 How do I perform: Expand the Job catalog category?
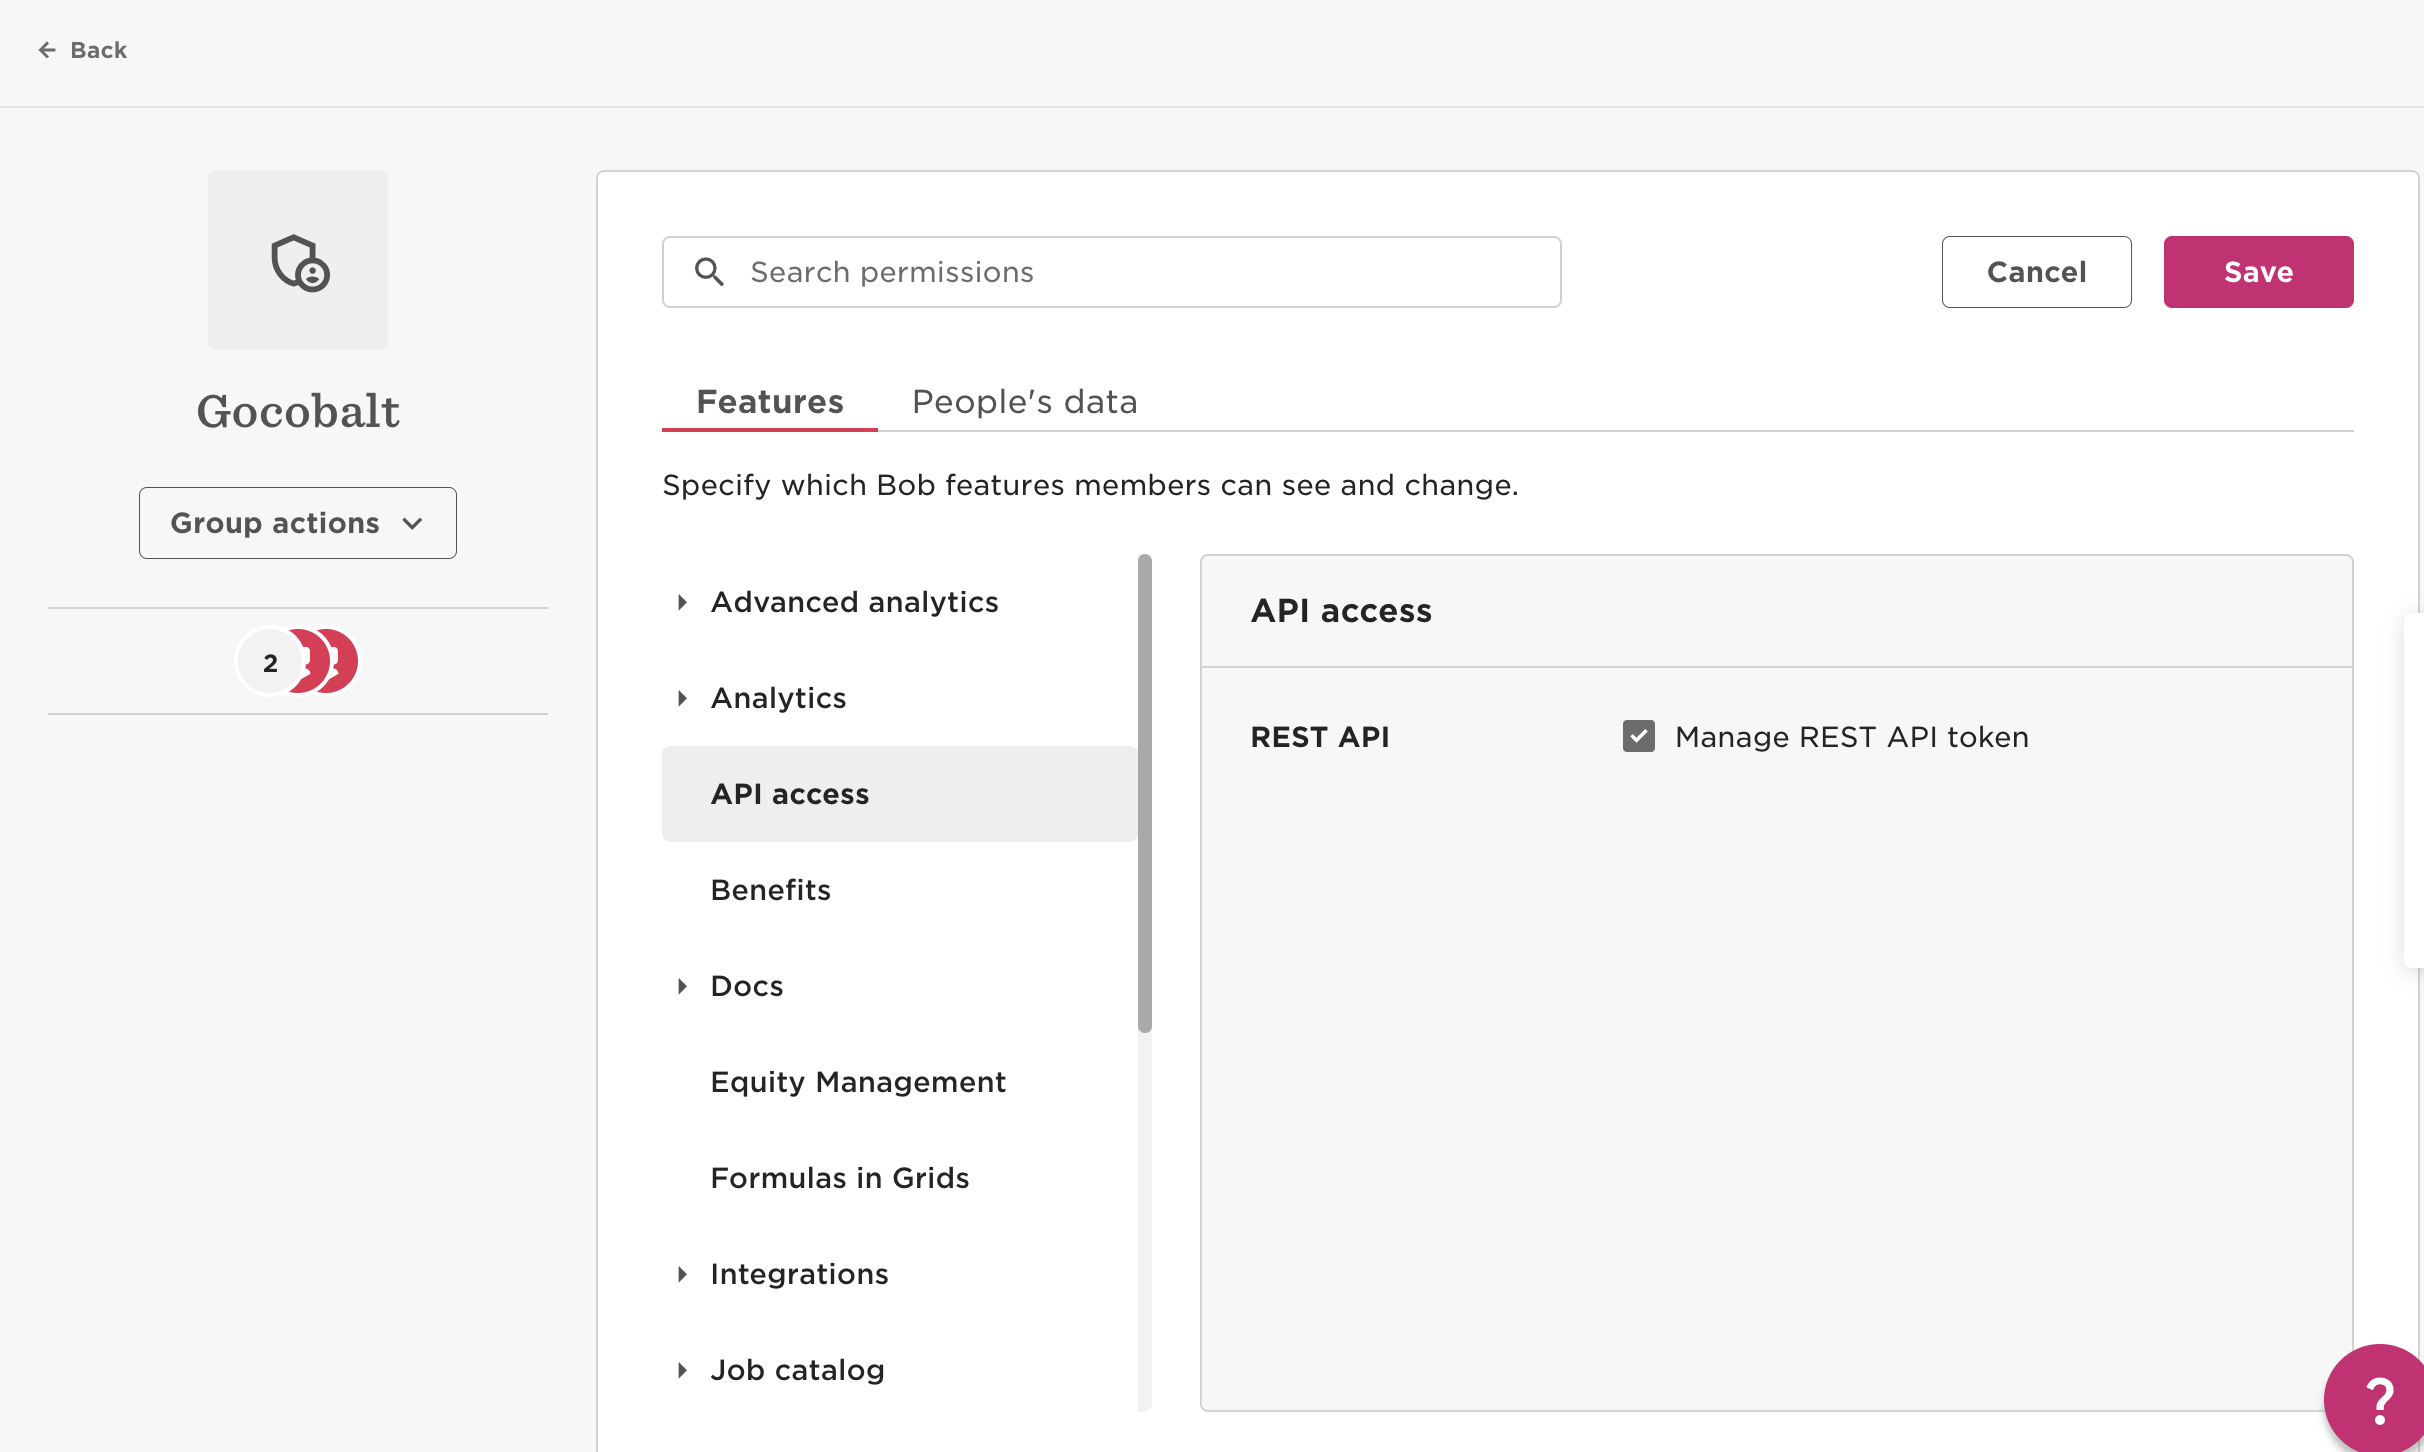click(x=682, y=1370)
